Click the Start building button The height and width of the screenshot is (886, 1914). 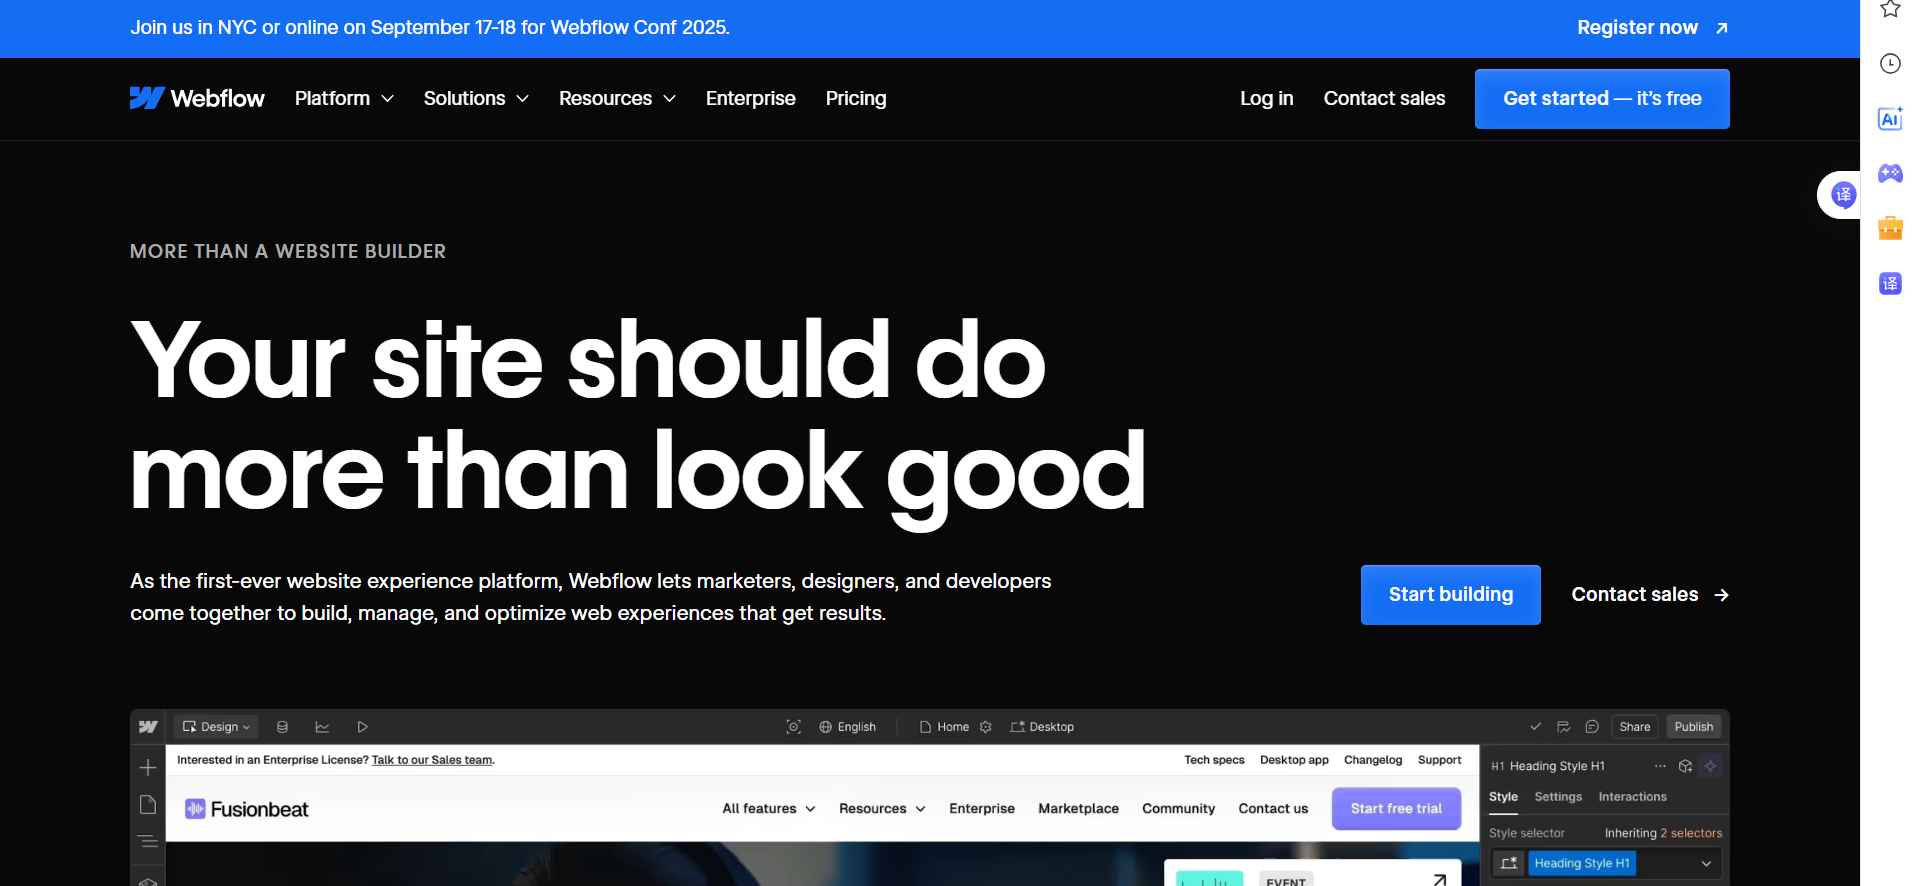pos(1450,595)
